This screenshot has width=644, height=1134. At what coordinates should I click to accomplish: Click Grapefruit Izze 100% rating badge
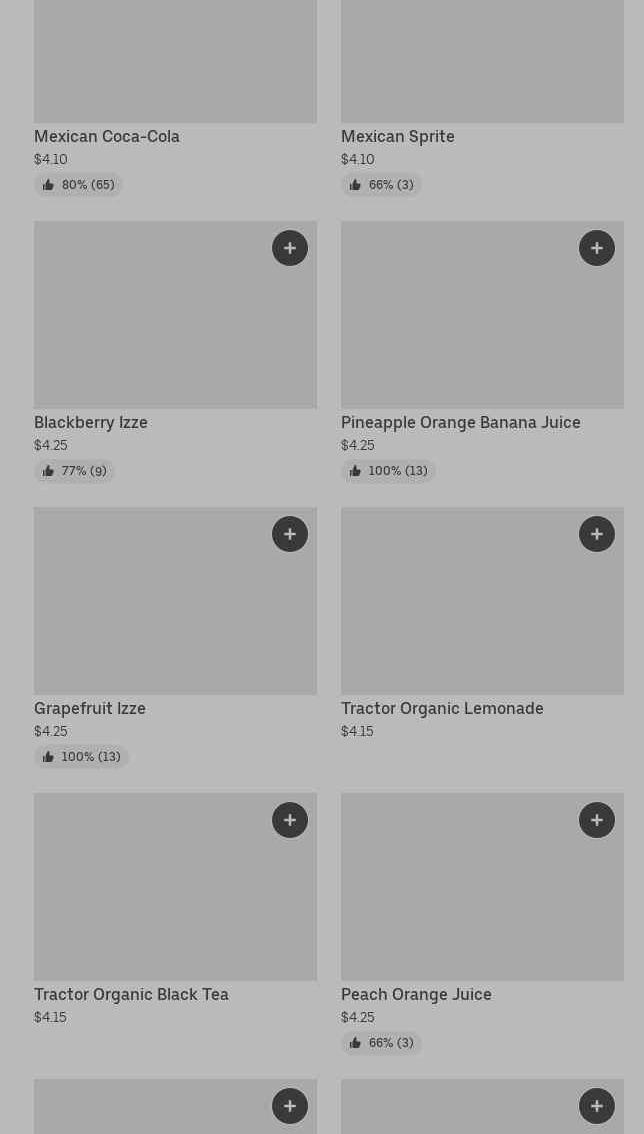[x=81, y=757]
